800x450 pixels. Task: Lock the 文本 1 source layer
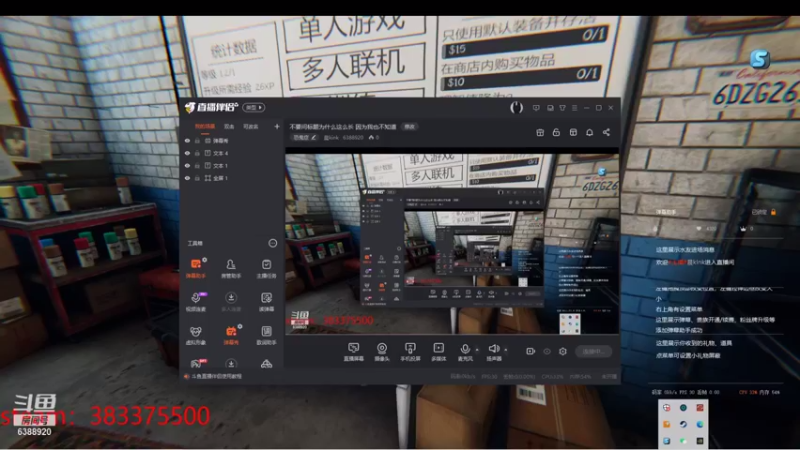[197, 165]
